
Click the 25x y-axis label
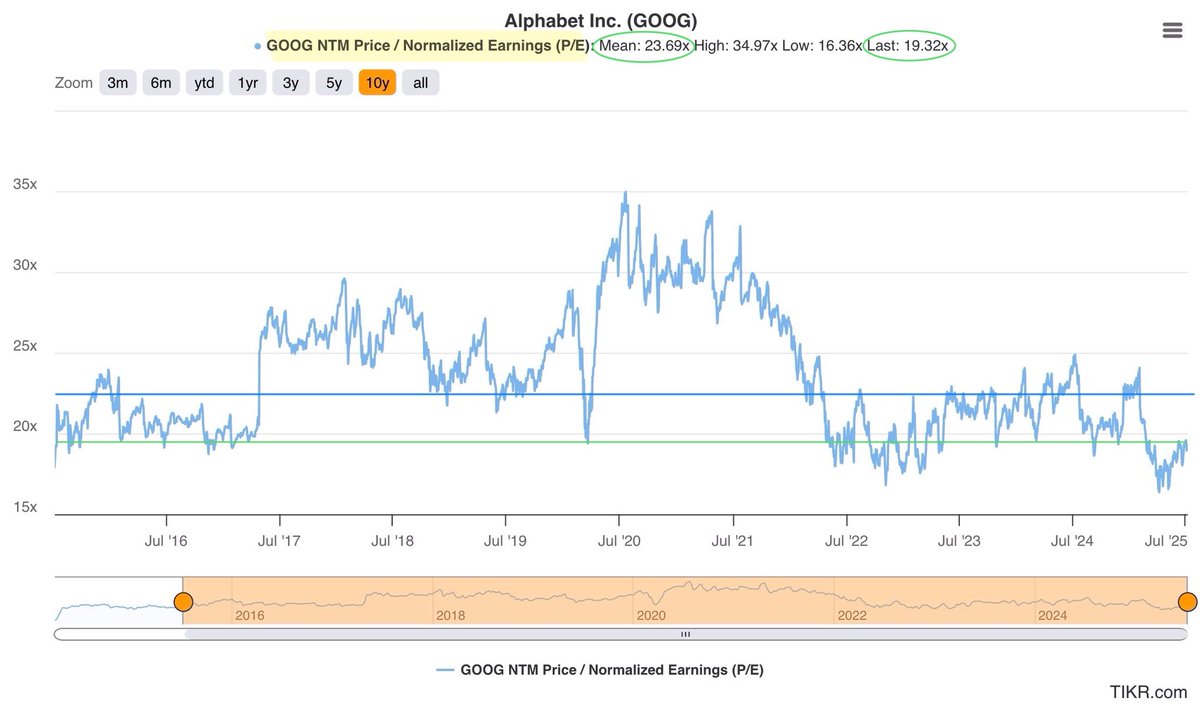(x=25, y=346)
